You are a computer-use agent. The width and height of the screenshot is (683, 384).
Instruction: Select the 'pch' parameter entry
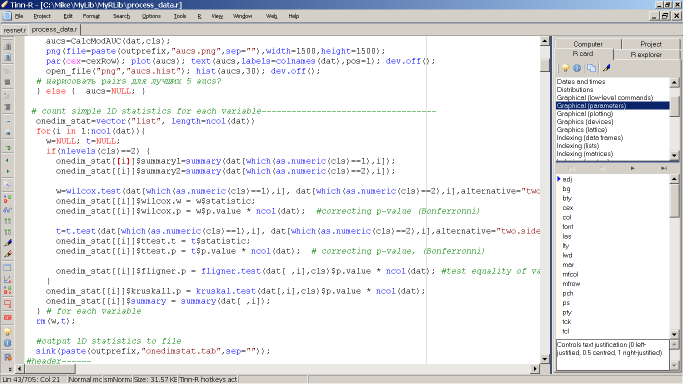pyautogui.click(x=568, y=293)
